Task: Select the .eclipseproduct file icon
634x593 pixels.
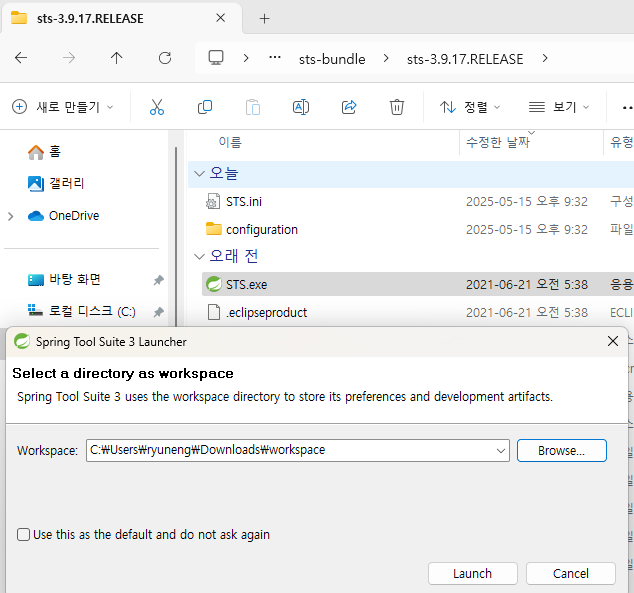Action: click(213, 312)
